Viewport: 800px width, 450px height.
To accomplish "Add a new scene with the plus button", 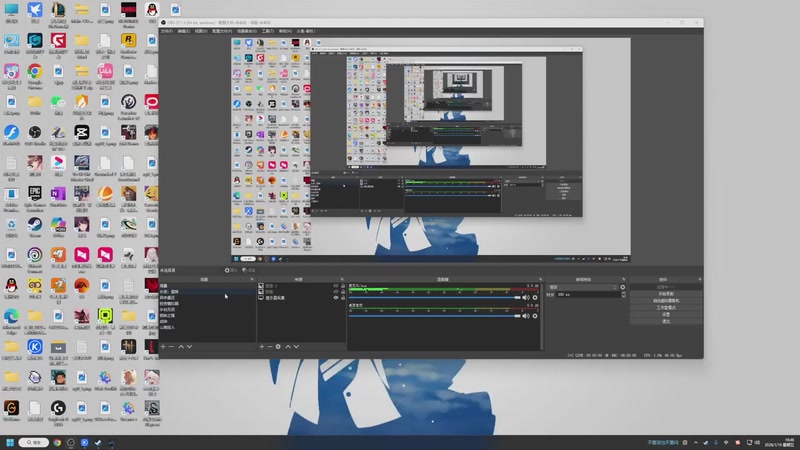I will (x=163, y=346).
